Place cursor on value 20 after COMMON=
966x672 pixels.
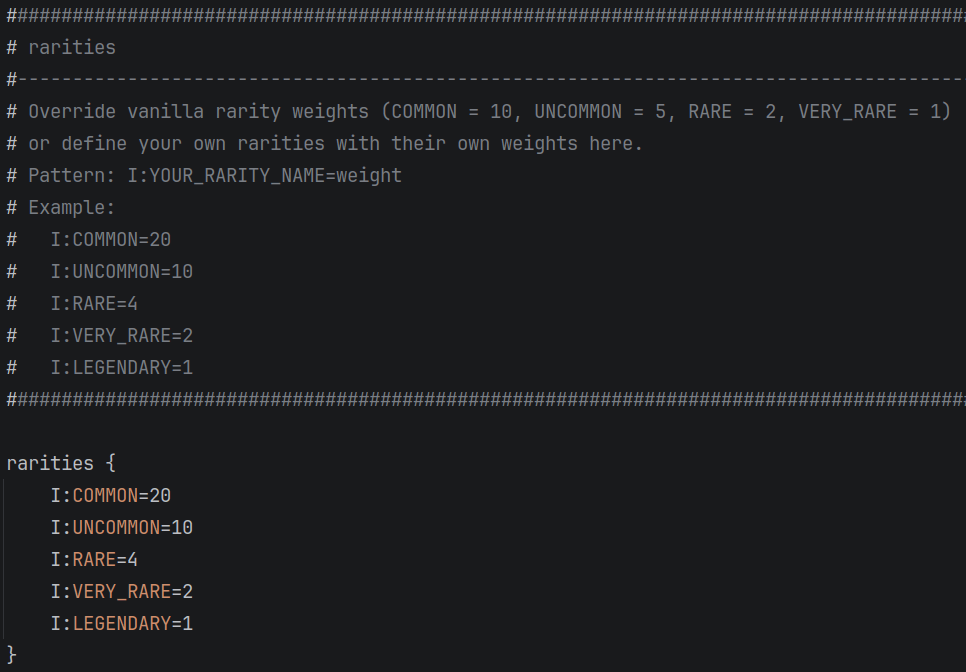coord(160,496)
